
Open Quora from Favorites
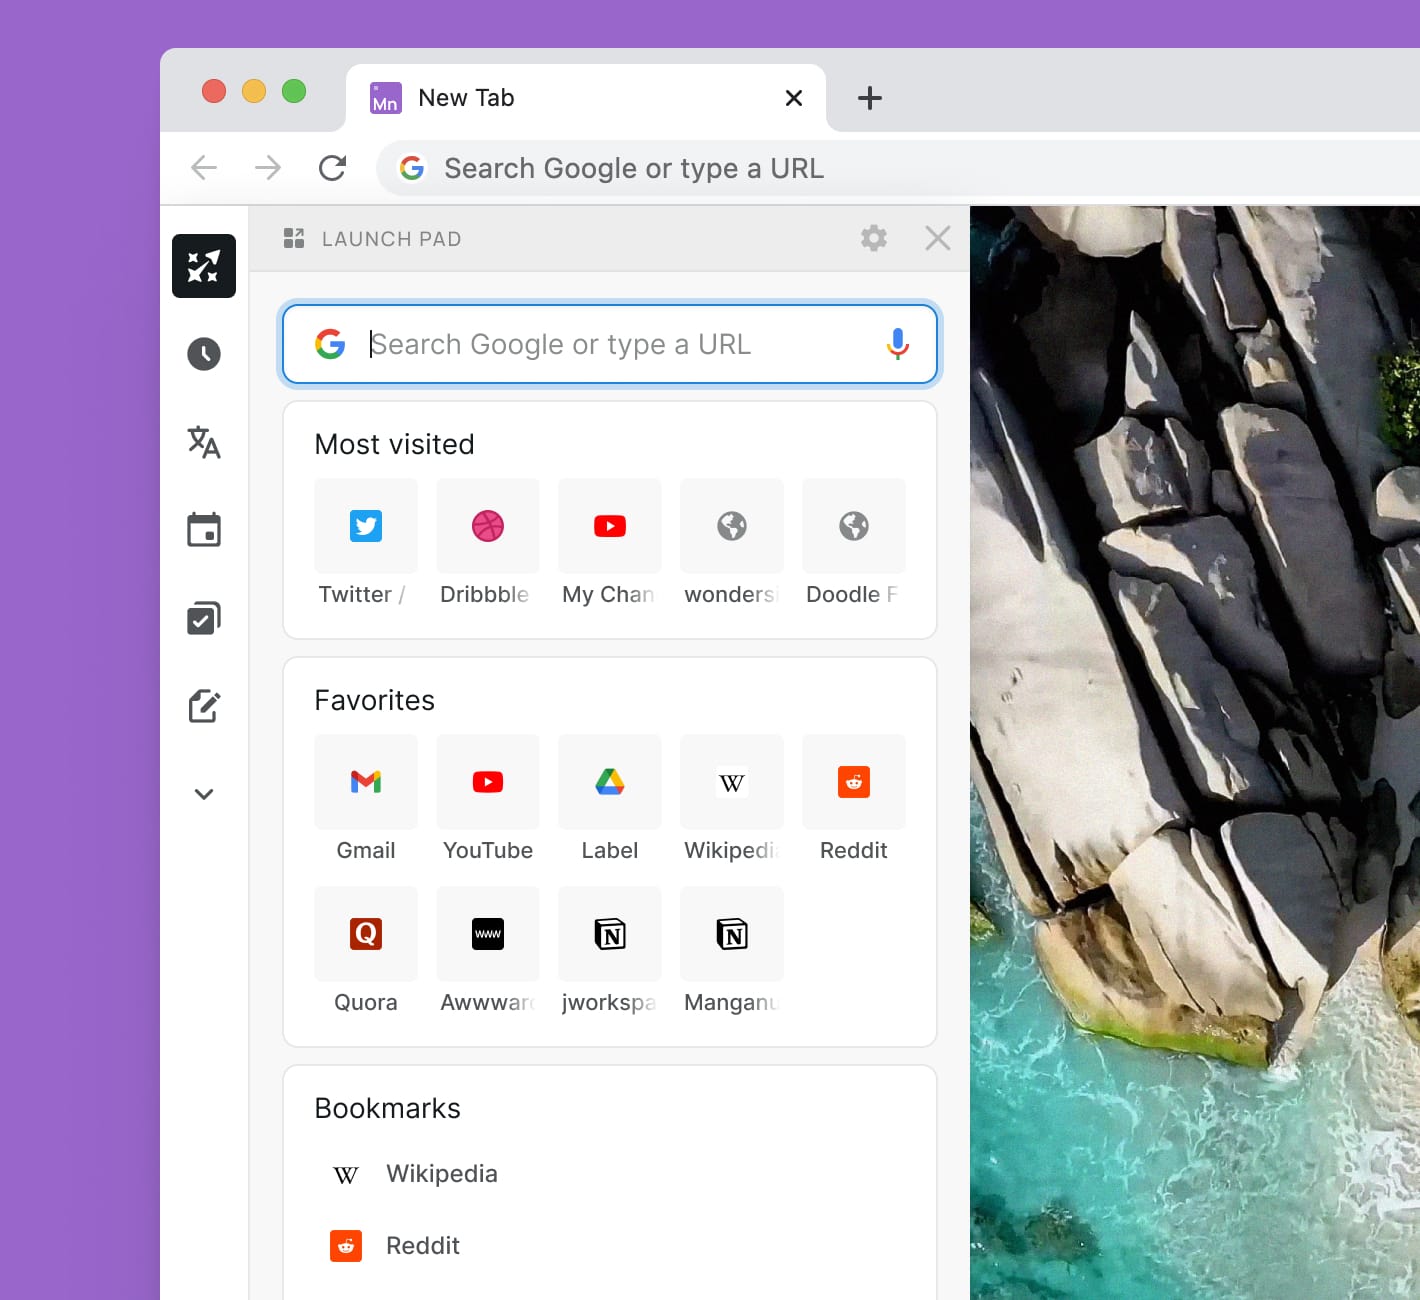366,935
